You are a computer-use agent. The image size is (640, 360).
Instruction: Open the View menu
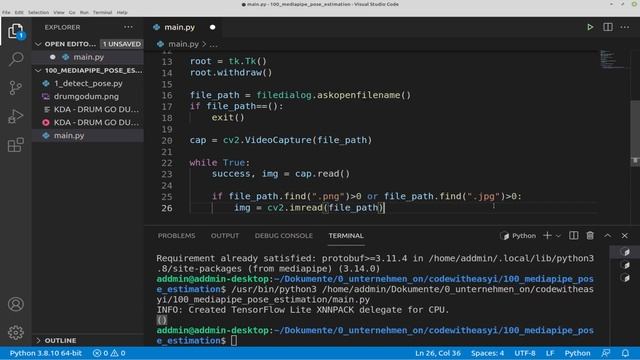pyautogui.click(x=59, y=12)
